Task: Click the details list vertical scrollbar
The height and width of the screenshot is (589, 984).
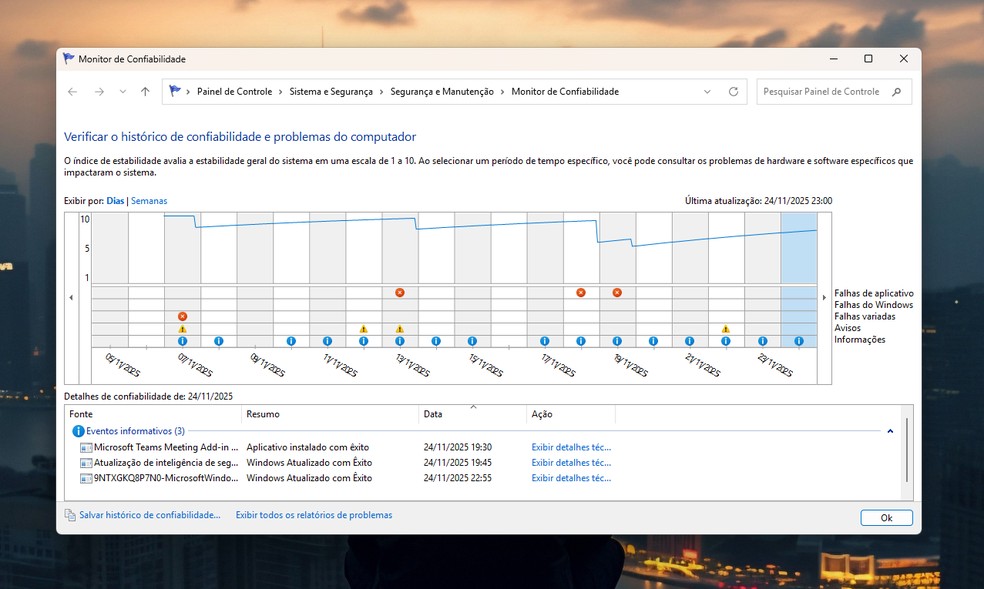Action: click(x=906, y=450)
